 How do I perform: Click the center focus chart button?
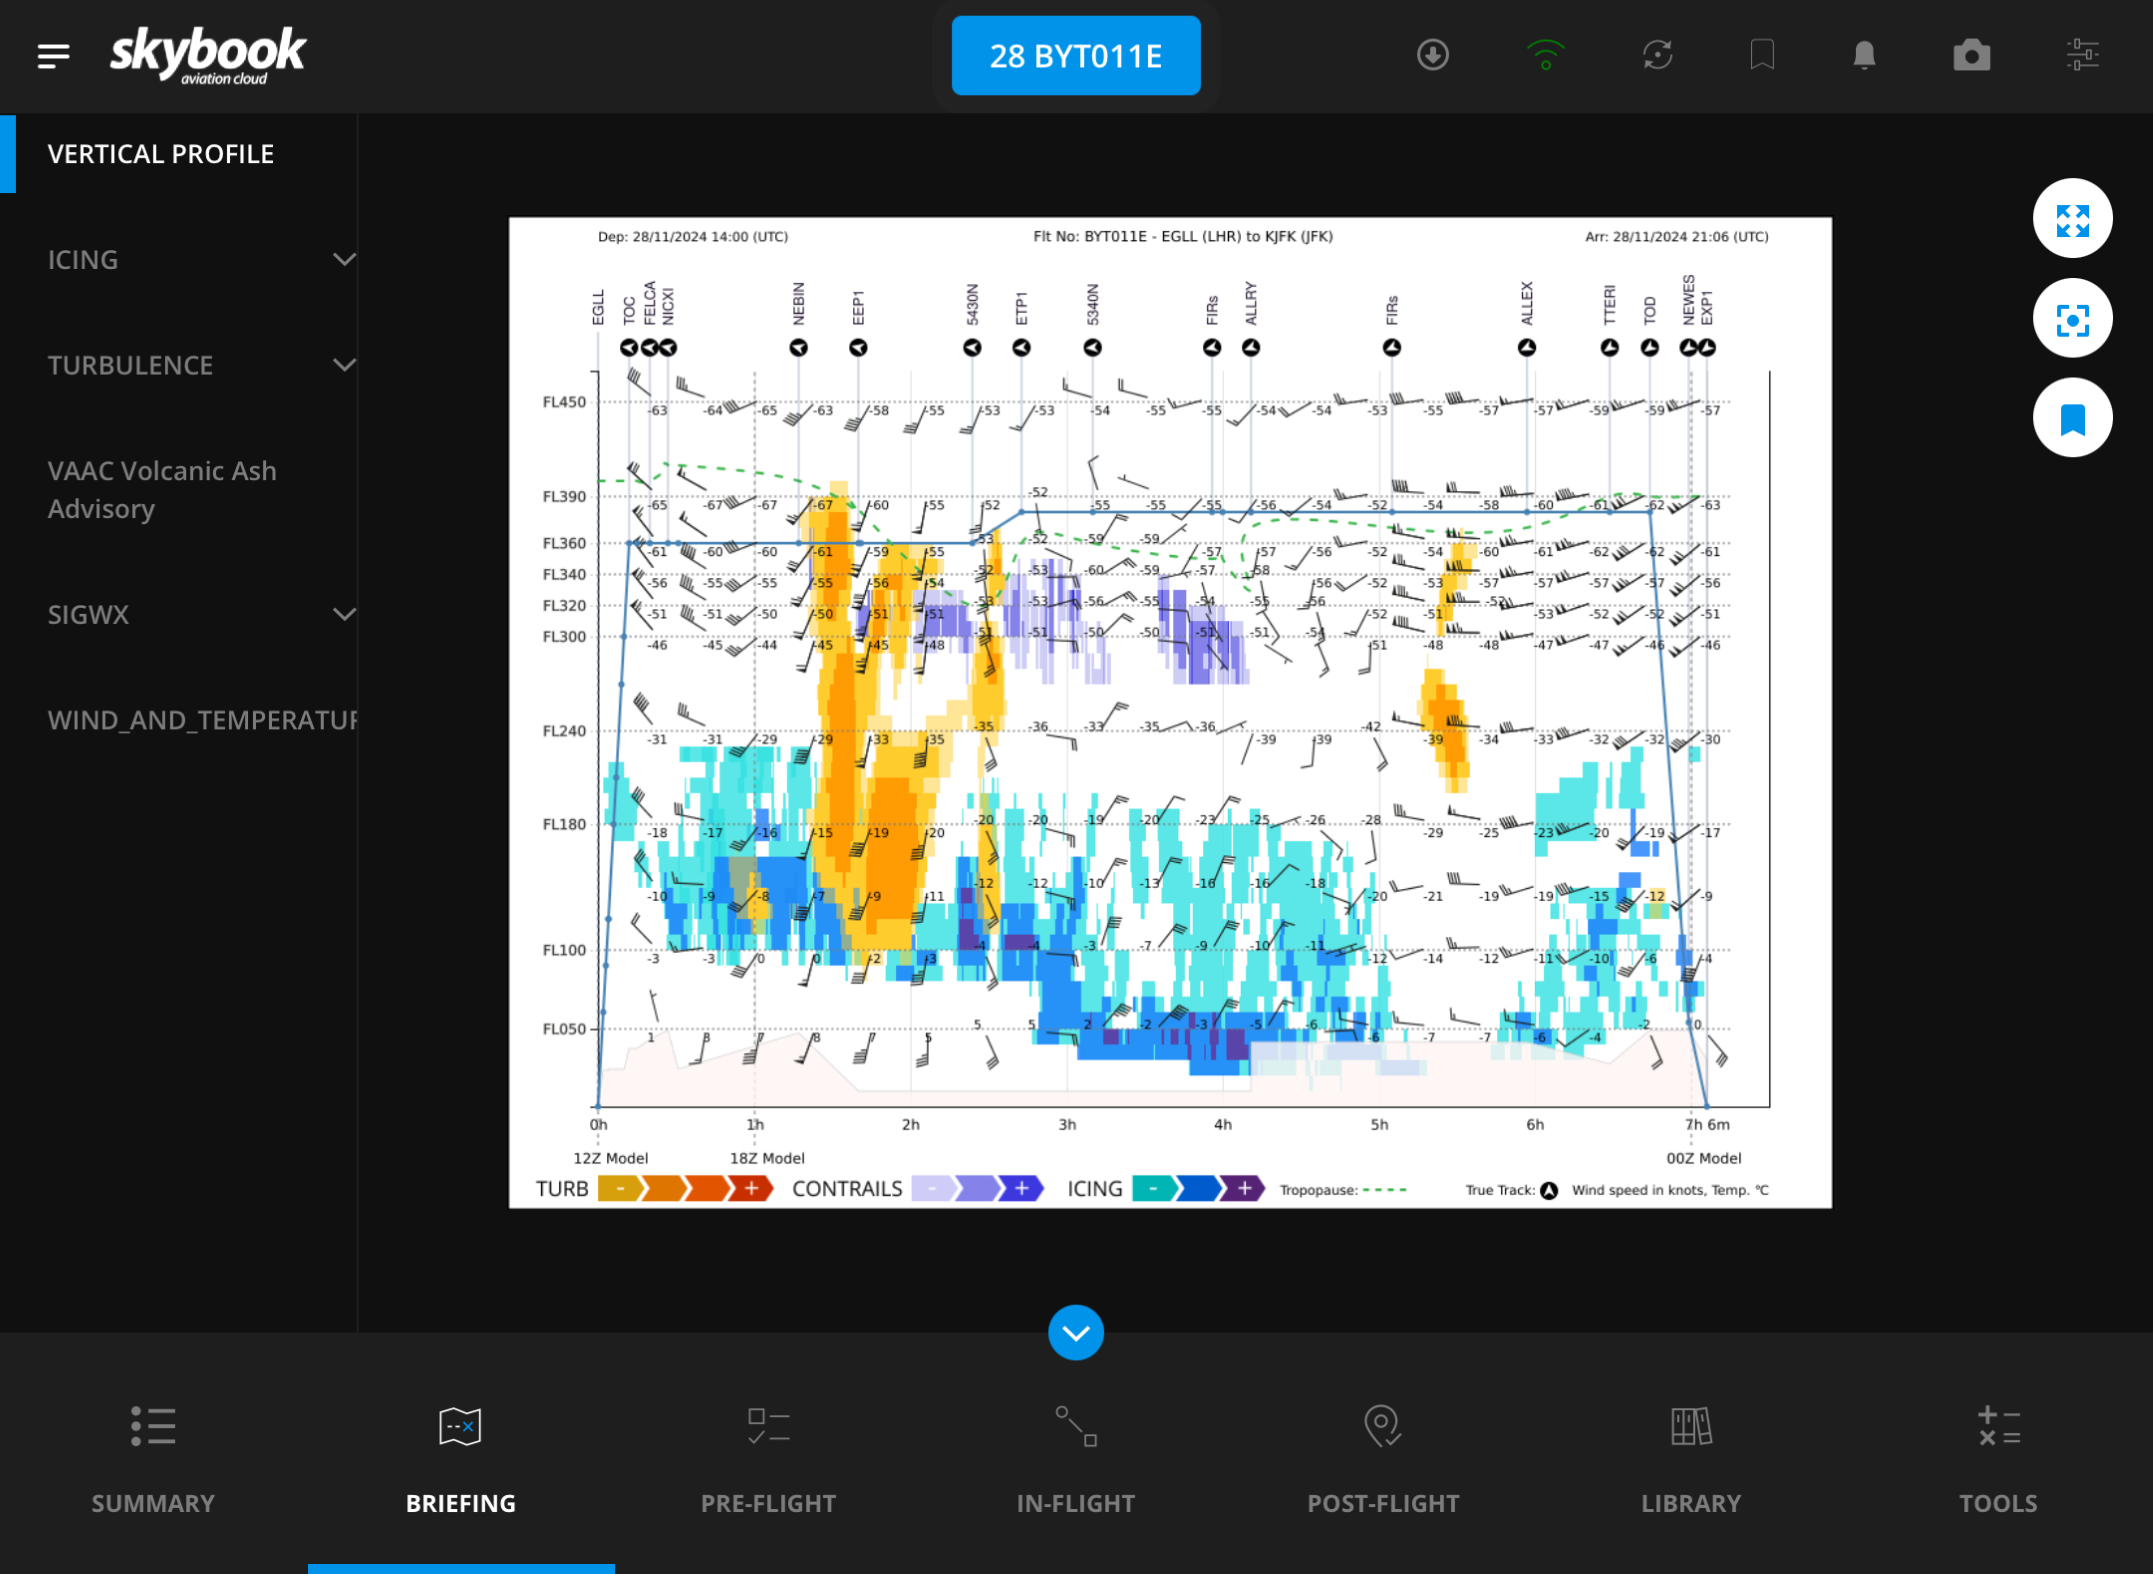[2072, 320]
